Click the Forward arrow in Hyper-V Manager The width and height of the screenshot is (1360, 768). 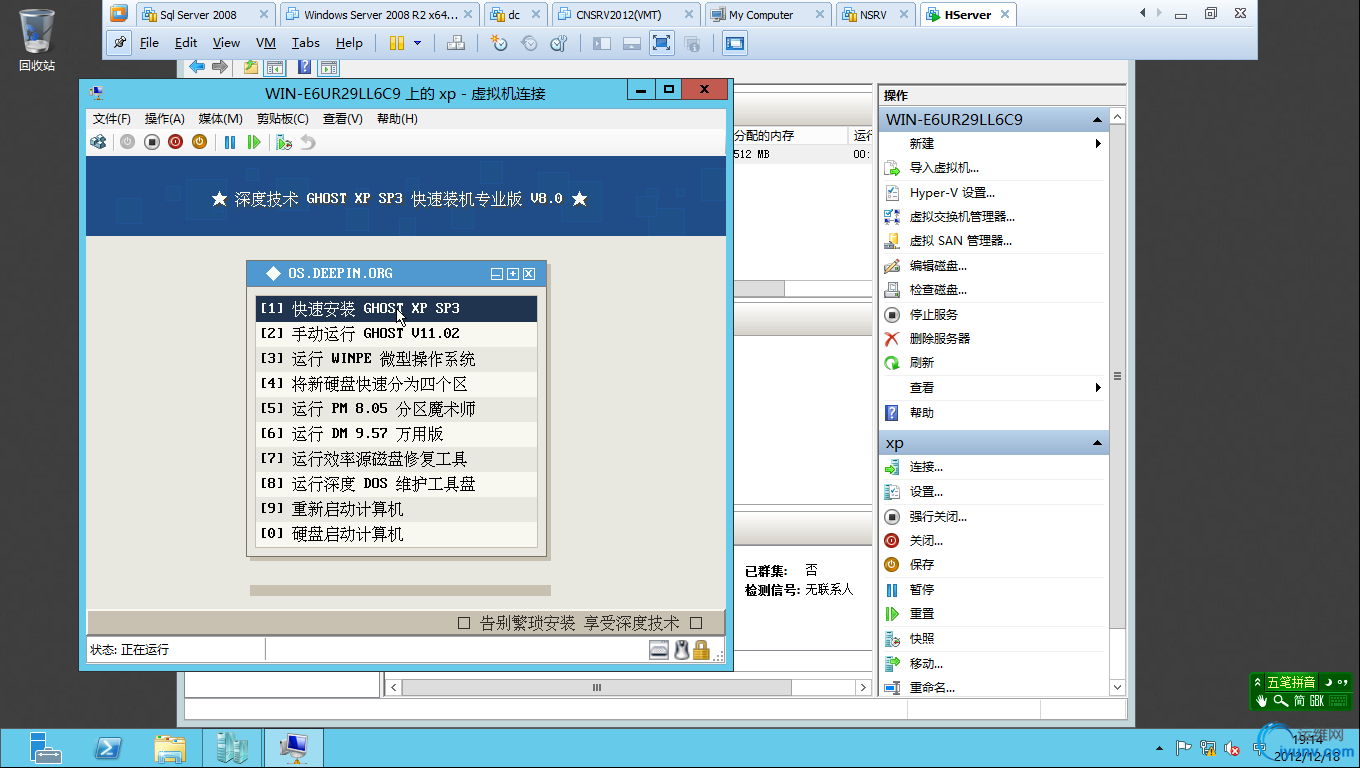pos(220,67)
